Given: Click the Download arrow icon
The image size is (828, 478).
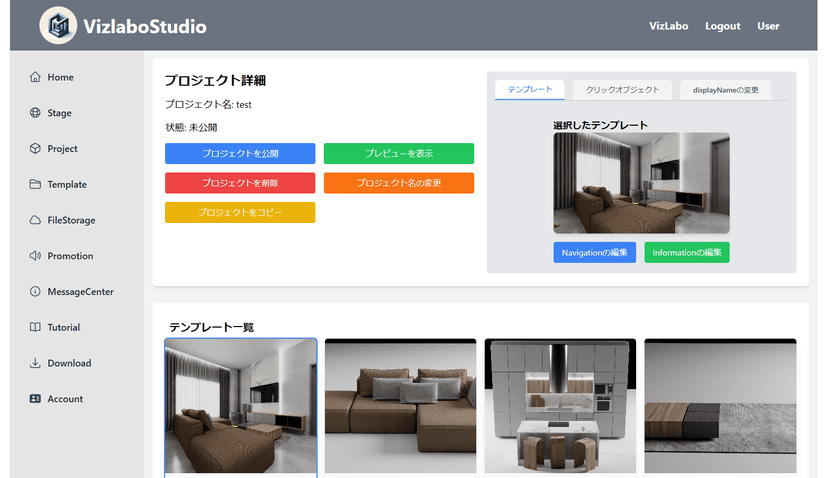Looking at the screenshot, I should click(x=35, y=363).
